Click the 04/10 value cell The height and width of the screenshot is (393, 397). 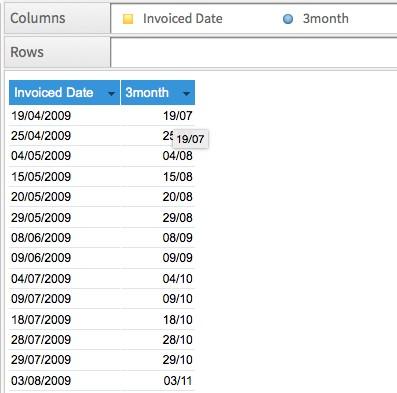[158, 279]
